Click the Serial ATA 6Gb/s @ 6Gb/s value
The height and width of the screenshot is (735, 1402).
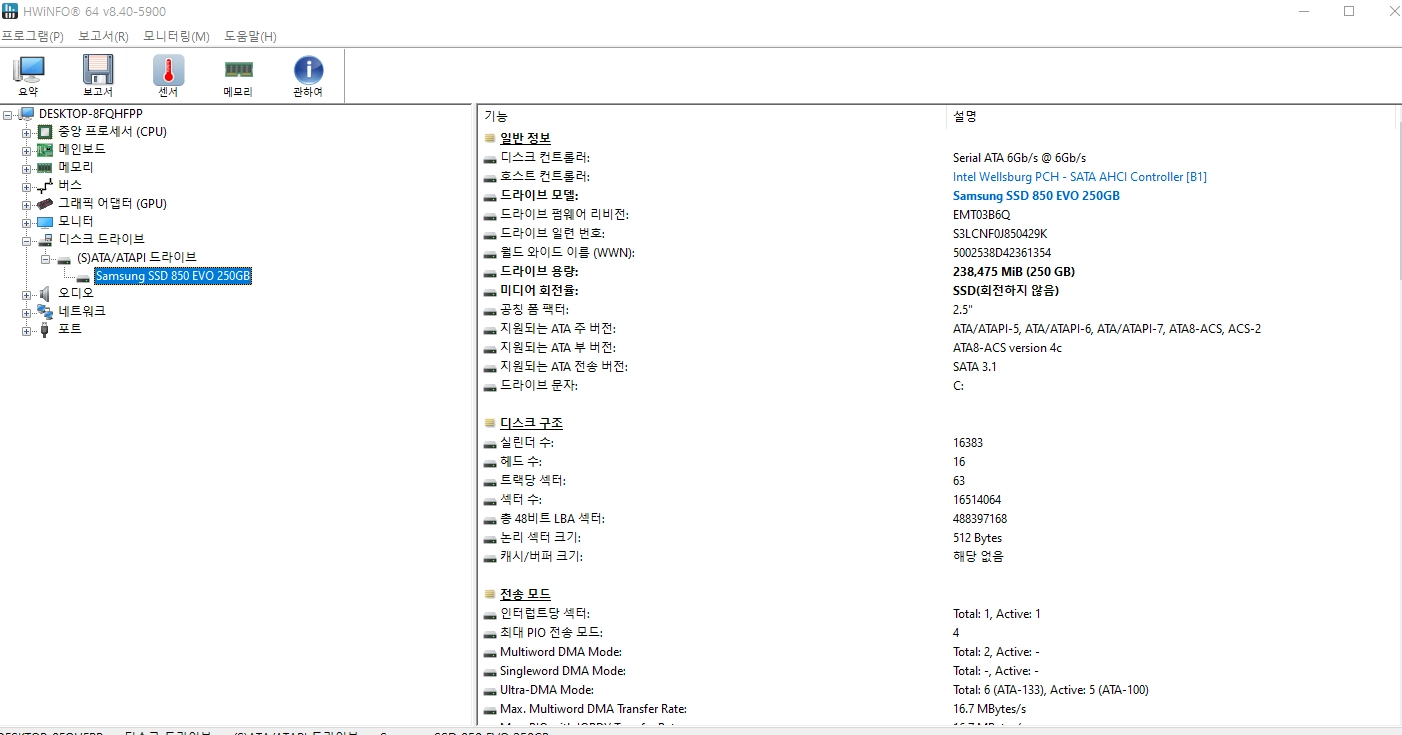tap(1019, 158)
